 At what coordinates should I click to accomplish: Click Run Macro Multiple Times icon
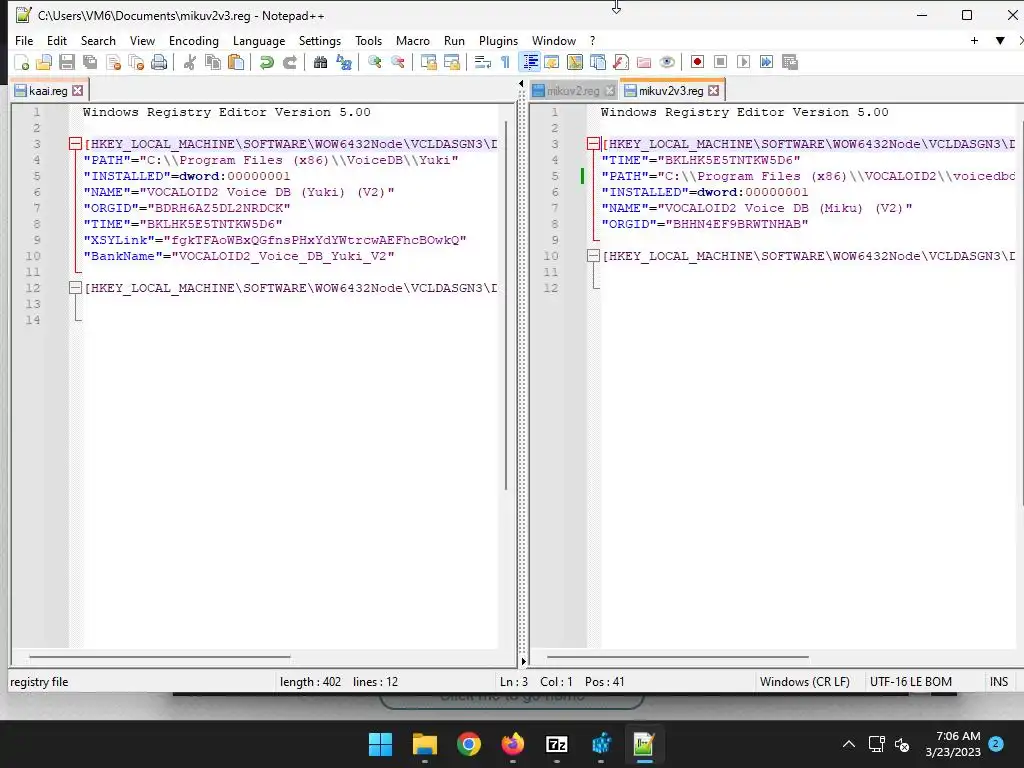point(767,62)
